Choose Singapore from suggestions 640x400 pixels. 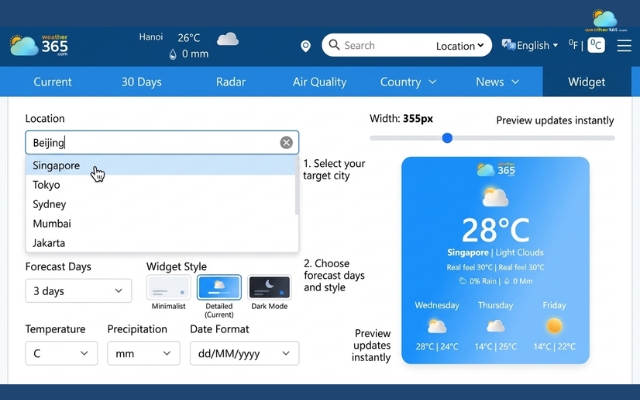(x=161, y=165)
